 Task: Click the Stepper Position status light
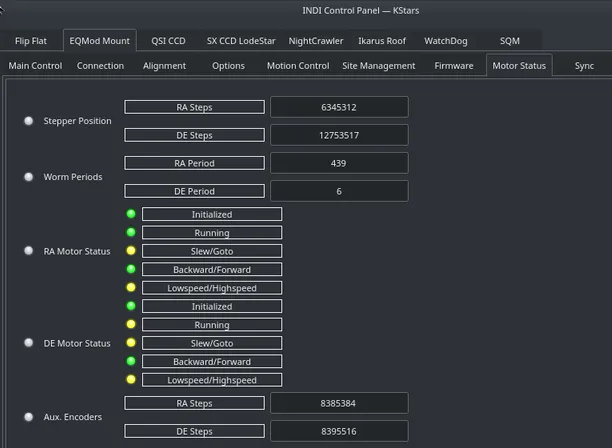[x=28, y=121]
